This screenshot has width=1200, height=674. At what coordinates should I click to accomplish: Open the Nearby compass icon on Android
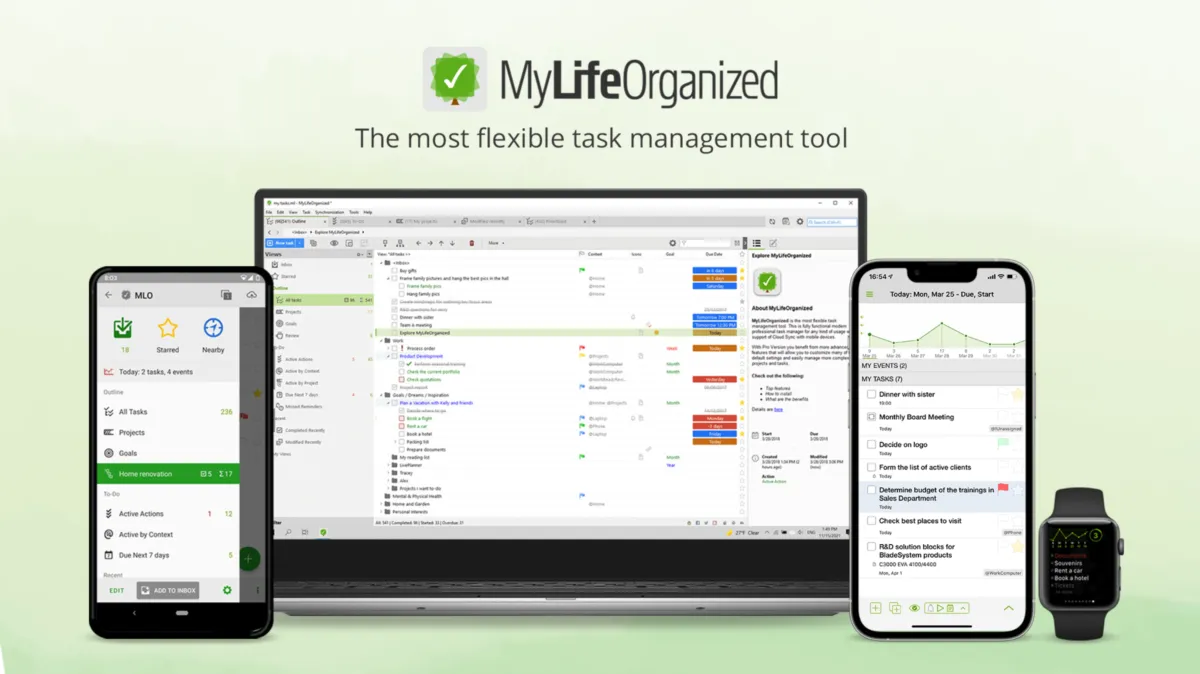[213, 328]
